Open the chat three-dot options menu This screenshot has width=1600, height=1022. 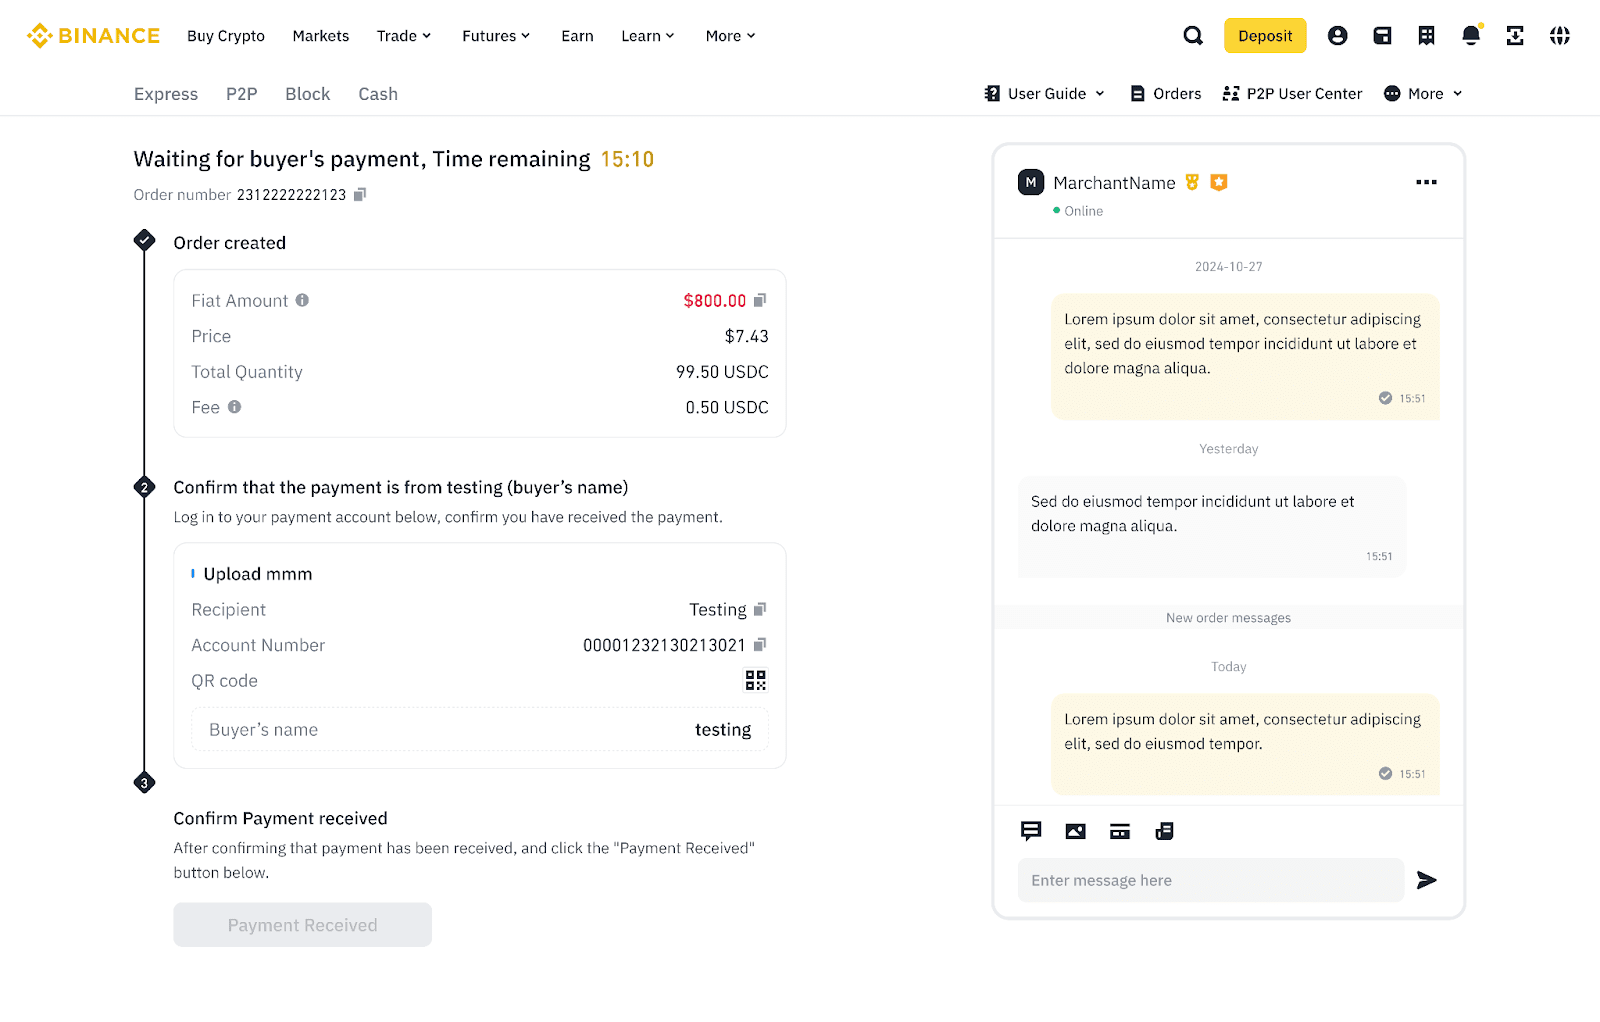[1426, 182]
